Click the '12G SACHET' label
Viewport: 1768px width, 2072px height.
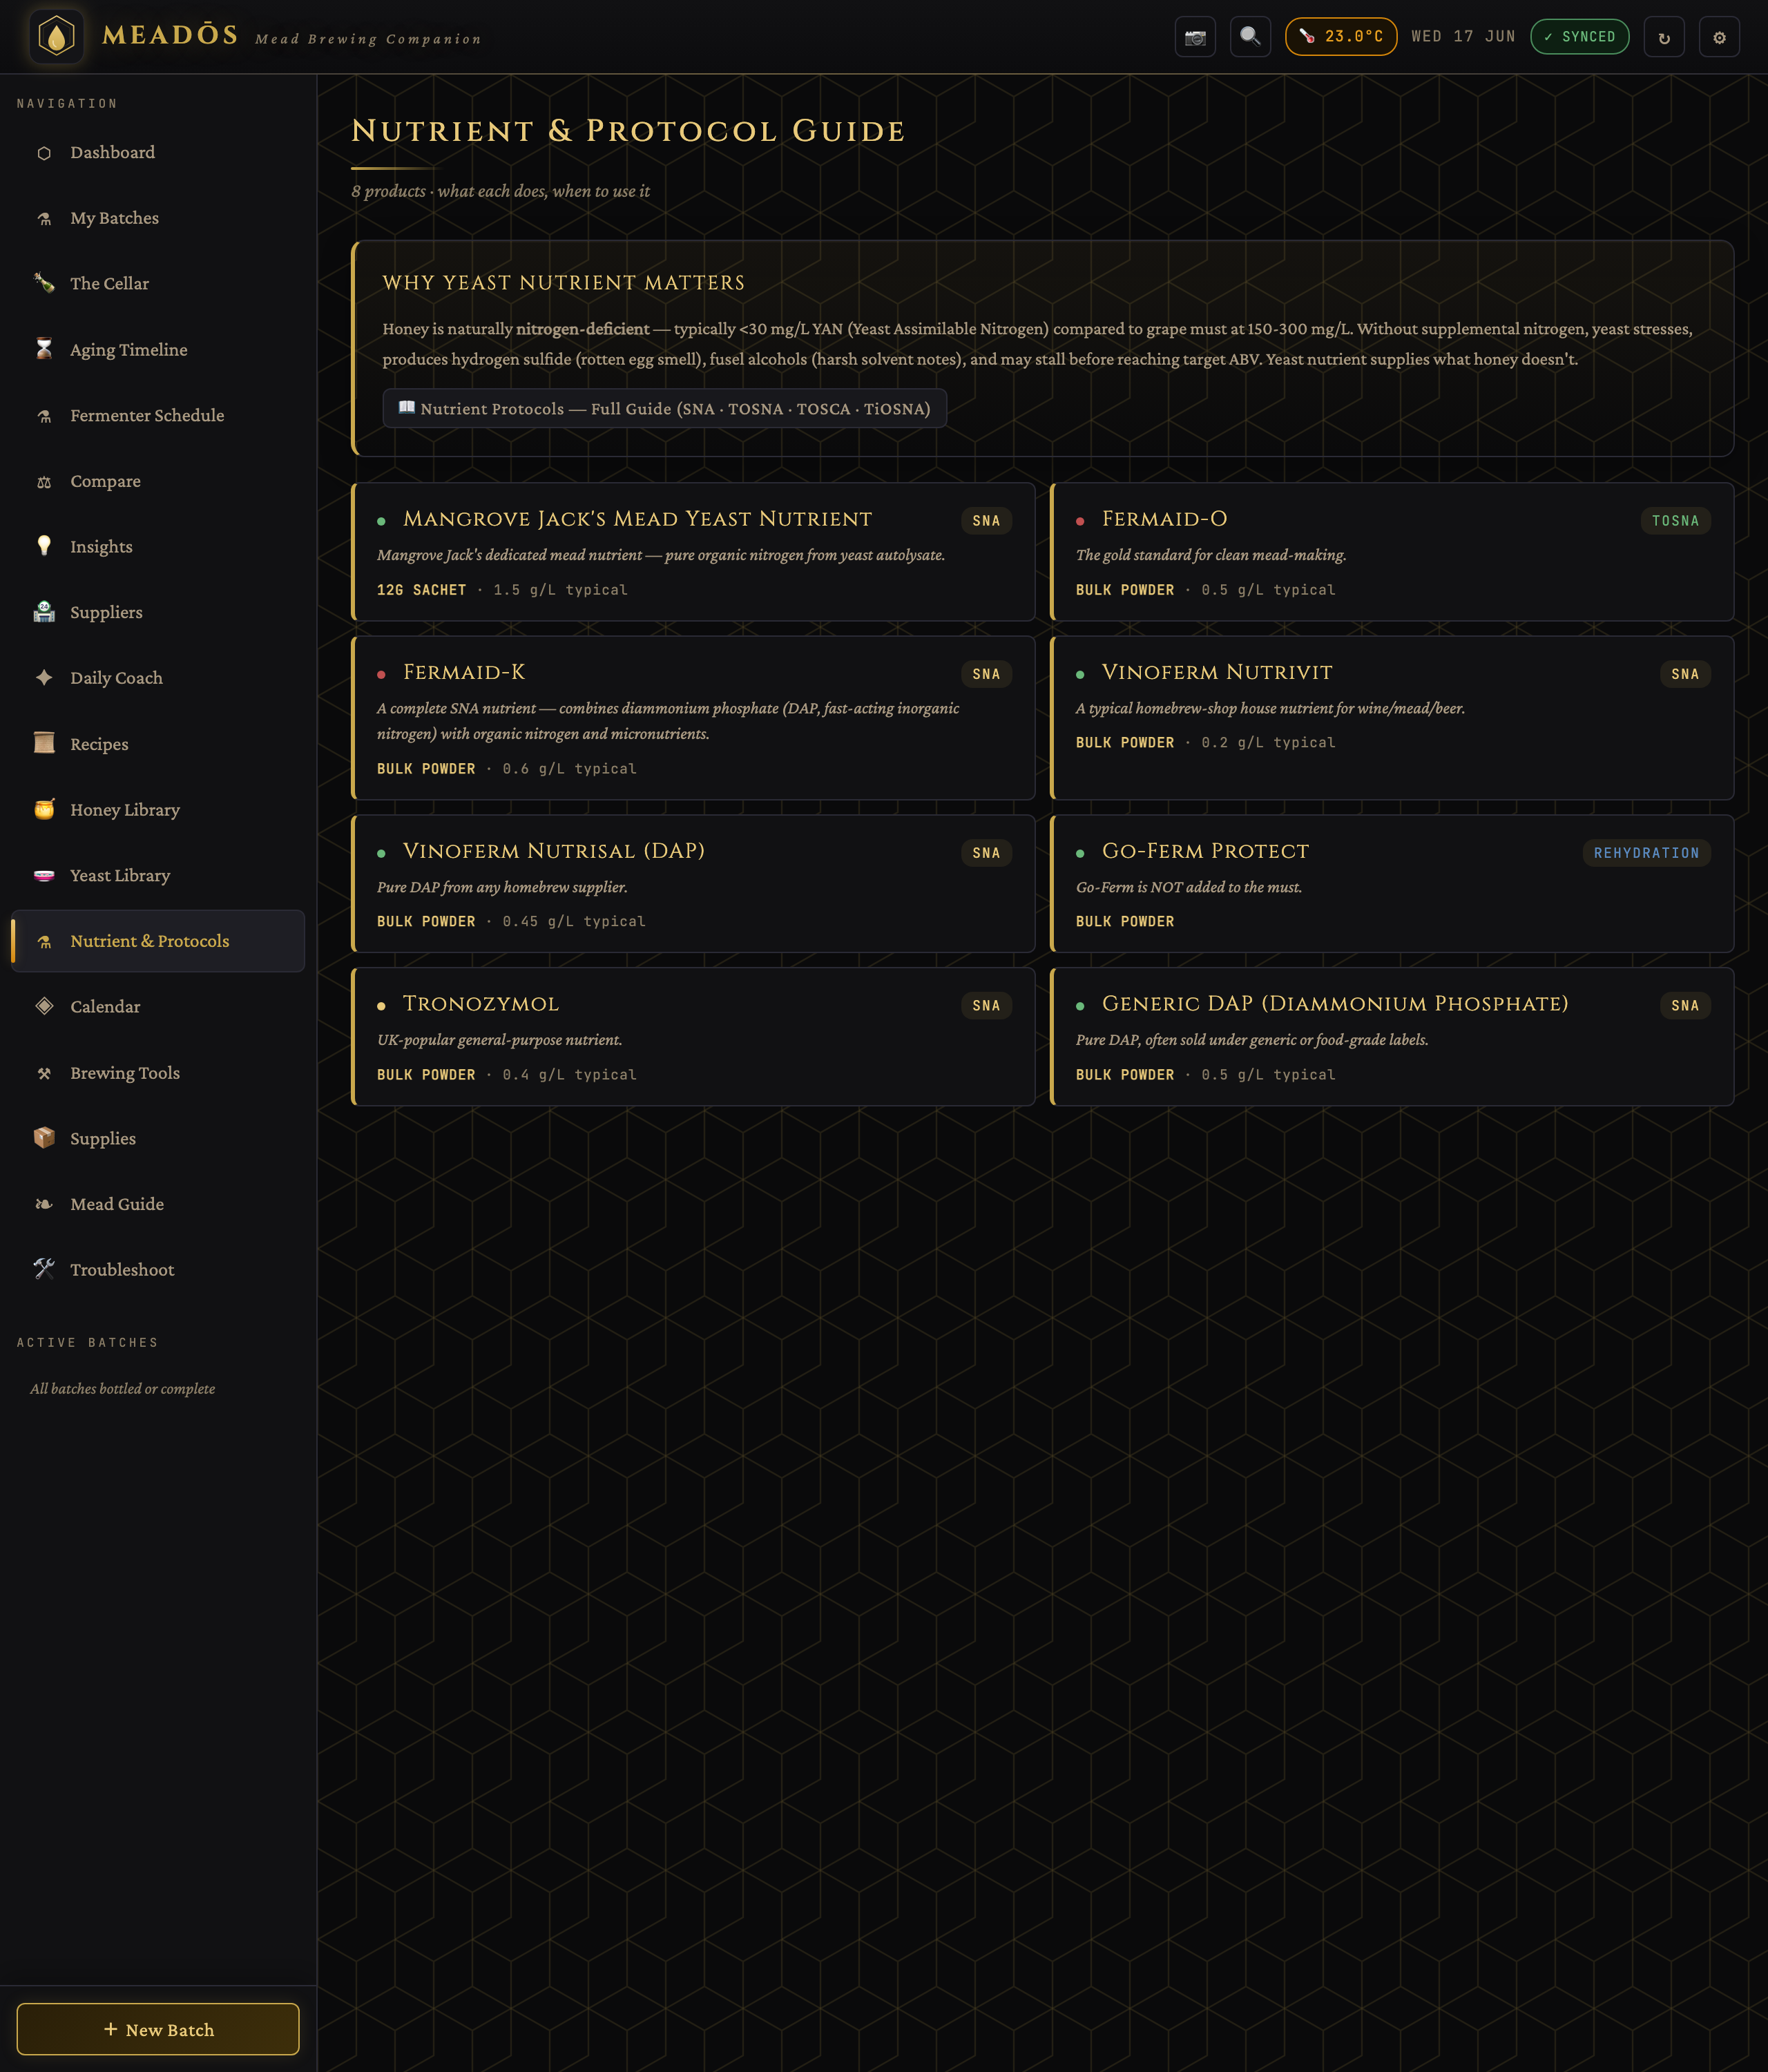tap(421, 590)
